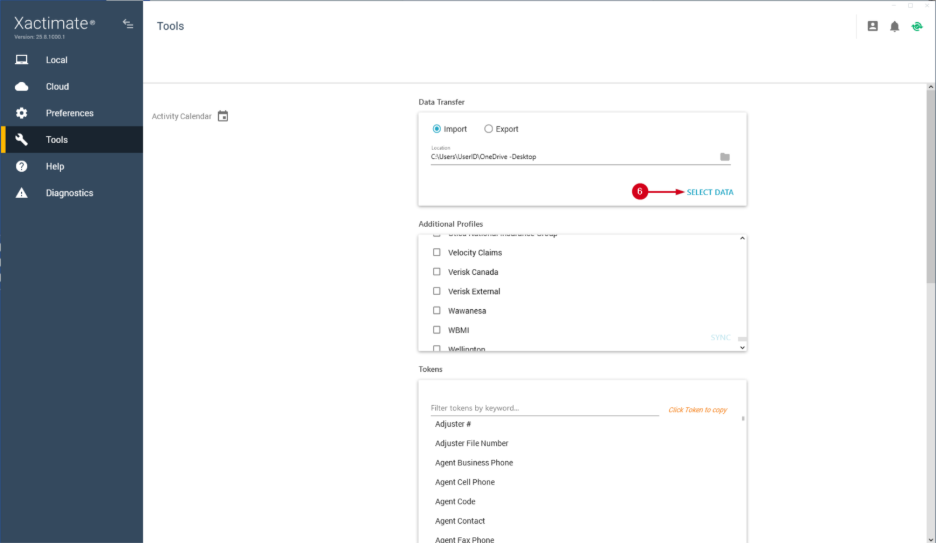
Task: Check the Verisk Canada profile
Action: 437,272
